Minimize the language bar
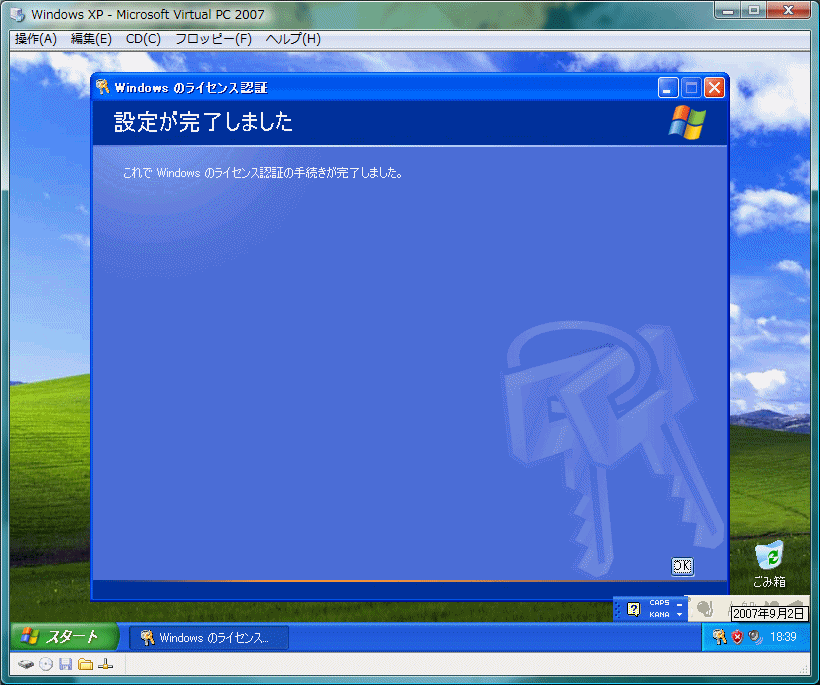The image size is (820, 685). (x=679, y=604)
